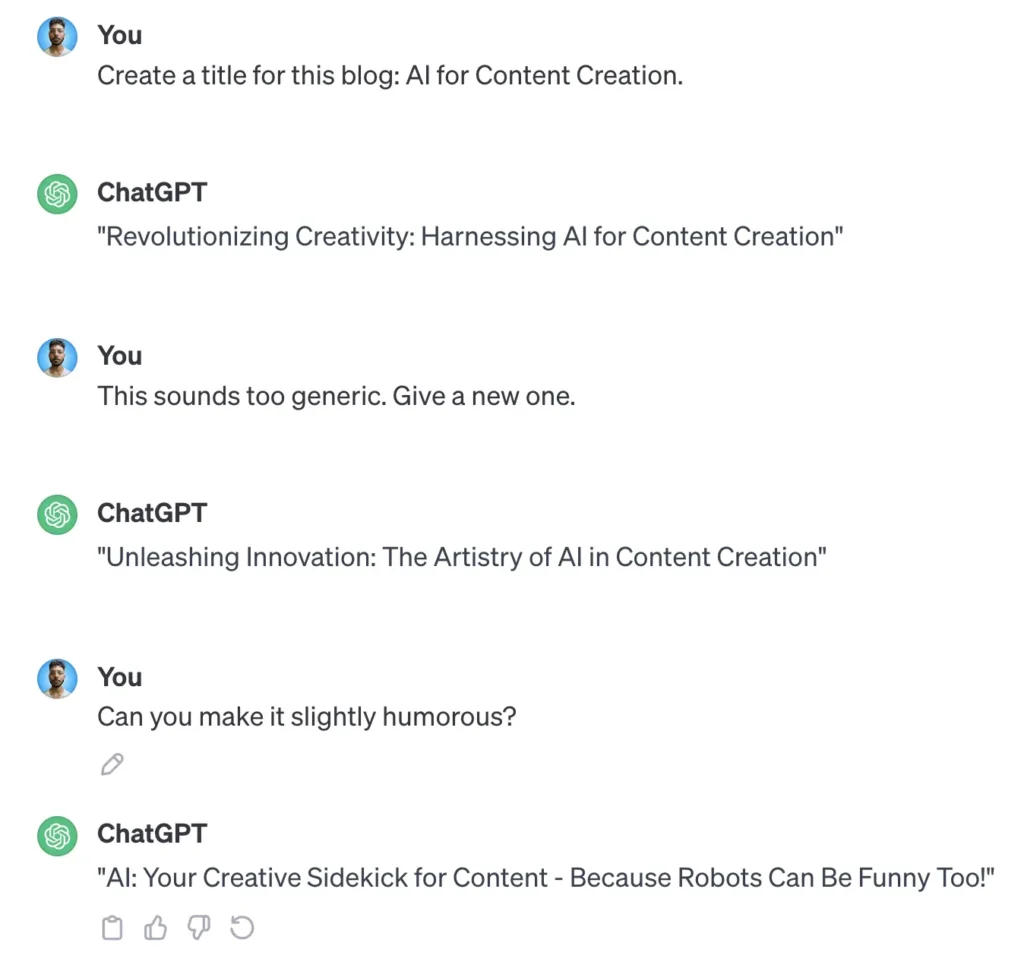The height and width of the screenshot is (965, 1024).
Task: Give a thumbs down to the final response
Action: coord(198,928)
